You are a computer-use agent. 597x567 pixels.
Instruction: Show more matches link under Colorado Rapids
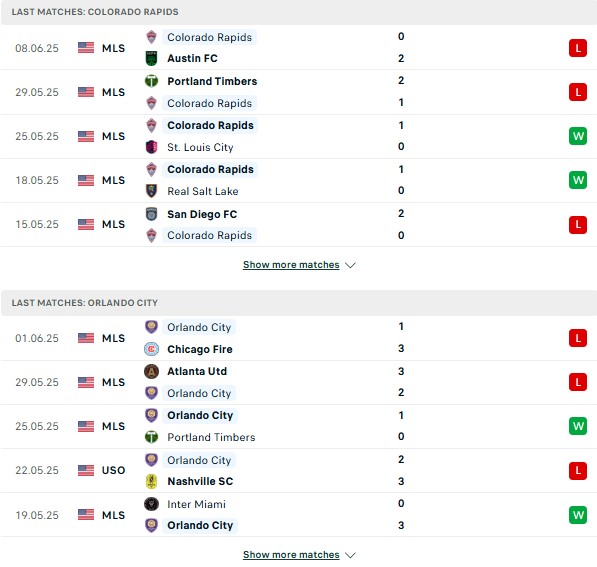point(291,265)
